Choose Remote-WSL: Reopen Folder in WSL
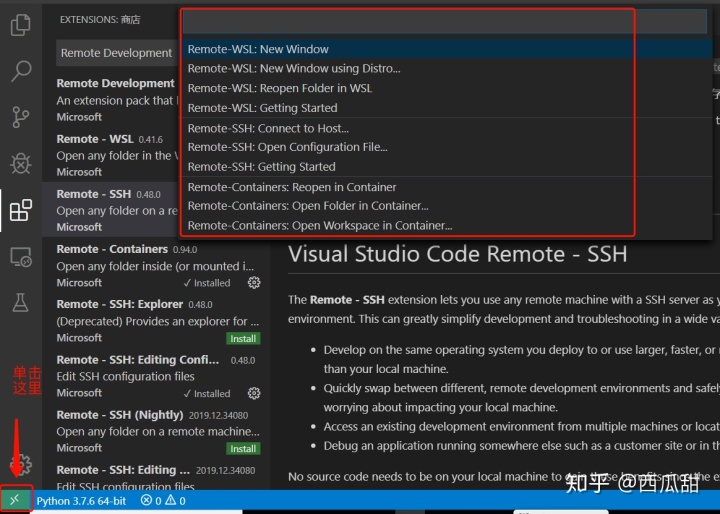The height and width of the screenshot is (514, 720). point(447,88)
